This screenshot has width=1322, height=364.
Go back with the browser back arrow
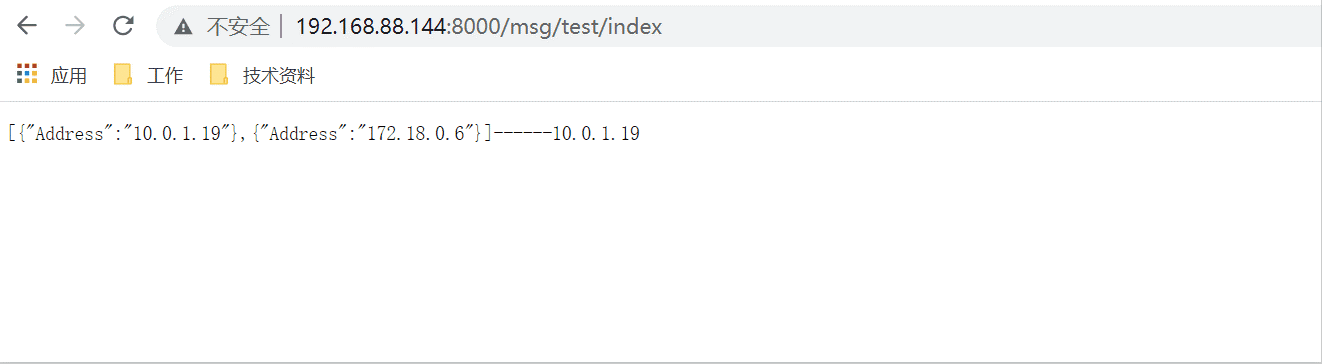[27, 26]
